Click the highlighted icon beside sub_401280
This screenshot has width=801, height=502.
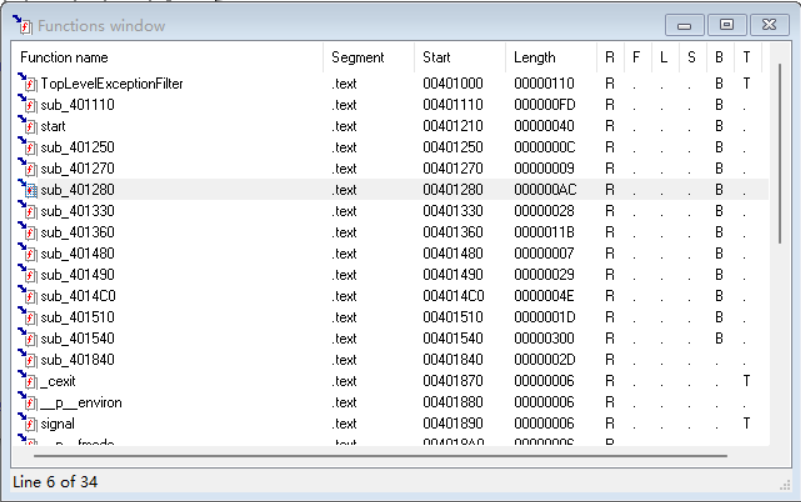(x=28, y=189)
